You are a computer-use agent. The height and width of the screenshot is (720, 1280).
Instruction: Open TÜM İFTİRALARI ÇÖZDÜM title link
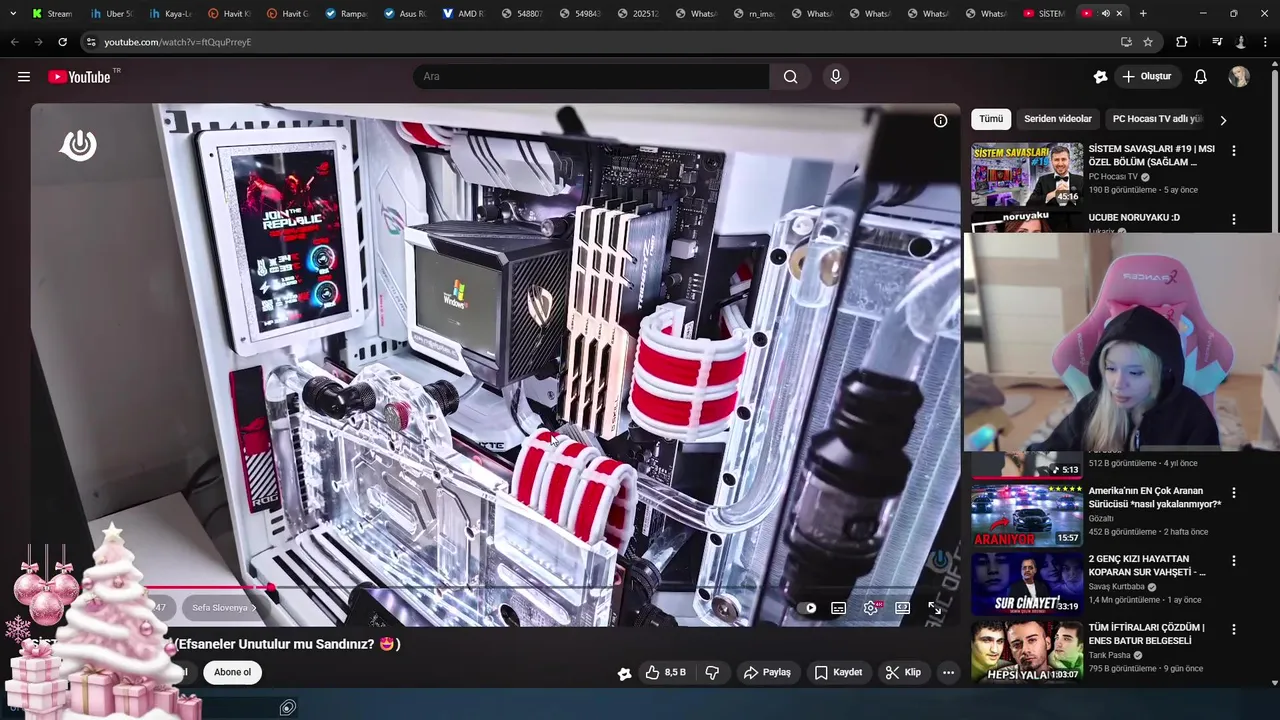[x=1146, y=634]
